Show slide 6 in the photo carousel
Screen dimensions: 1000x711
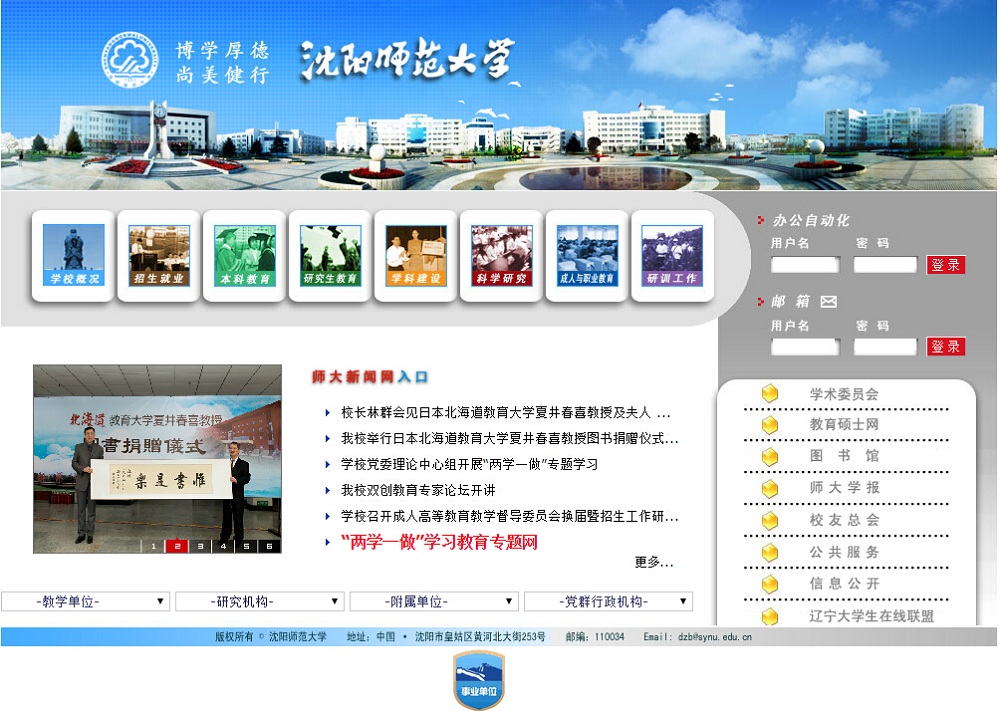pos(268,546)
